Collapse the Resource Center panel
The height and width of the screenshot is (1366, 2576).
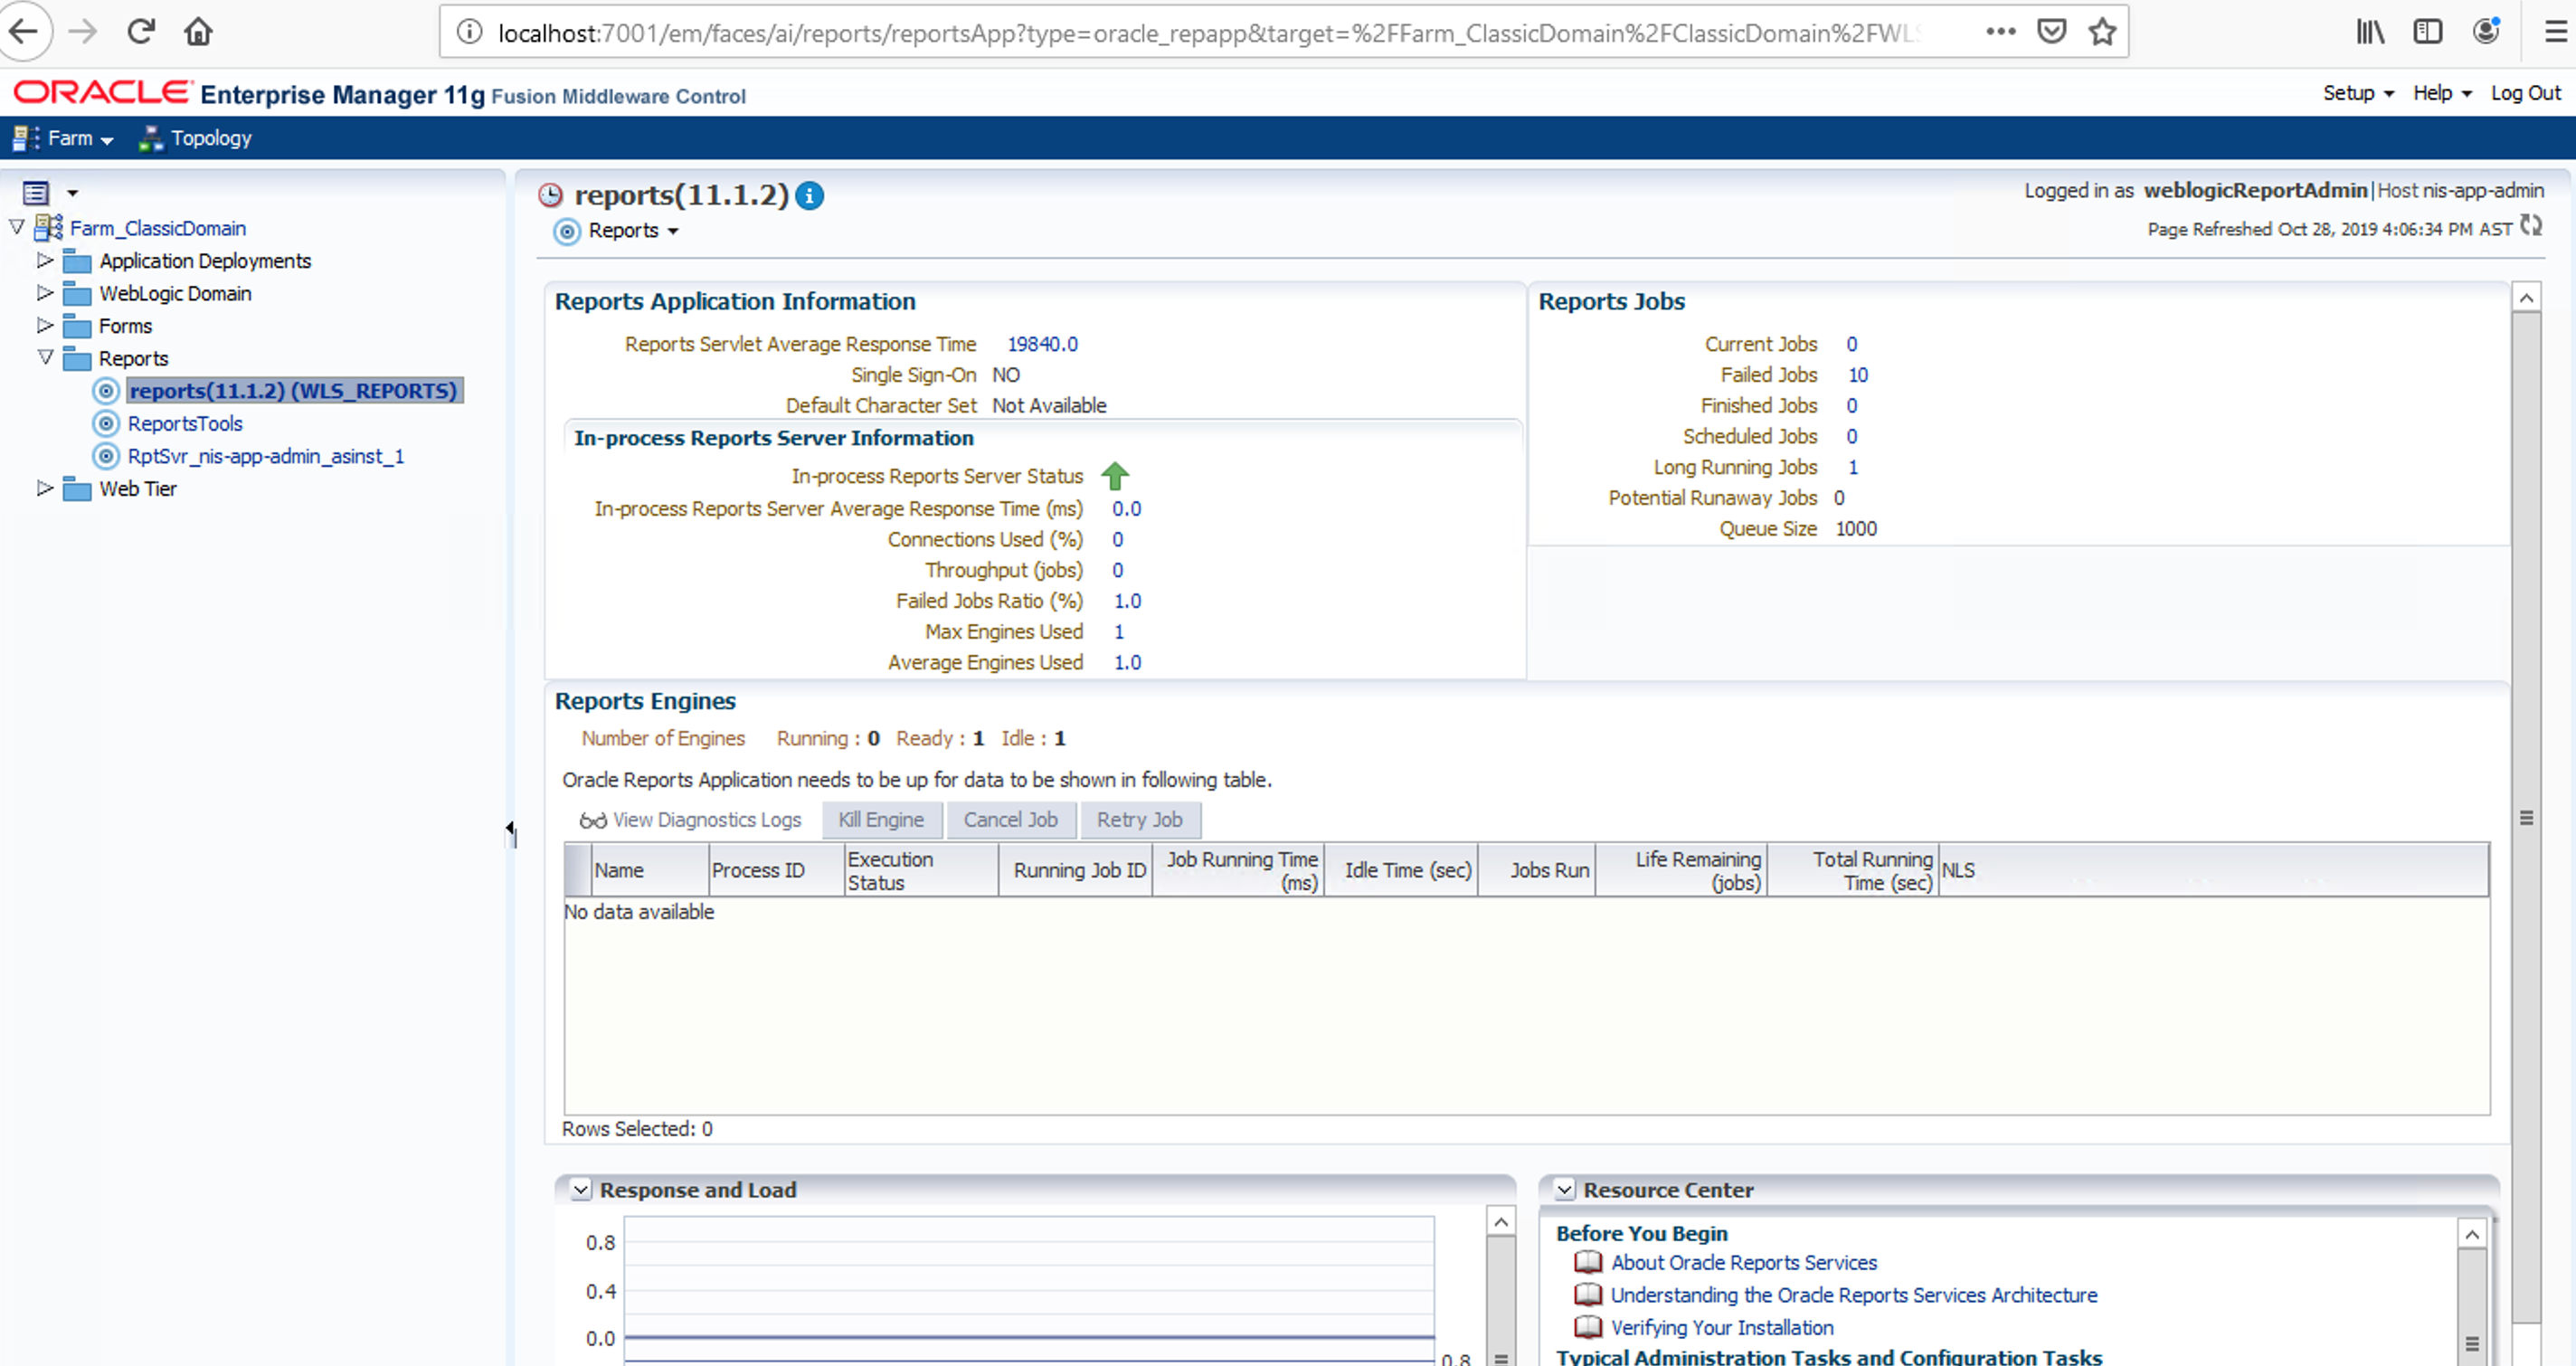[x=1564, y=1189]
